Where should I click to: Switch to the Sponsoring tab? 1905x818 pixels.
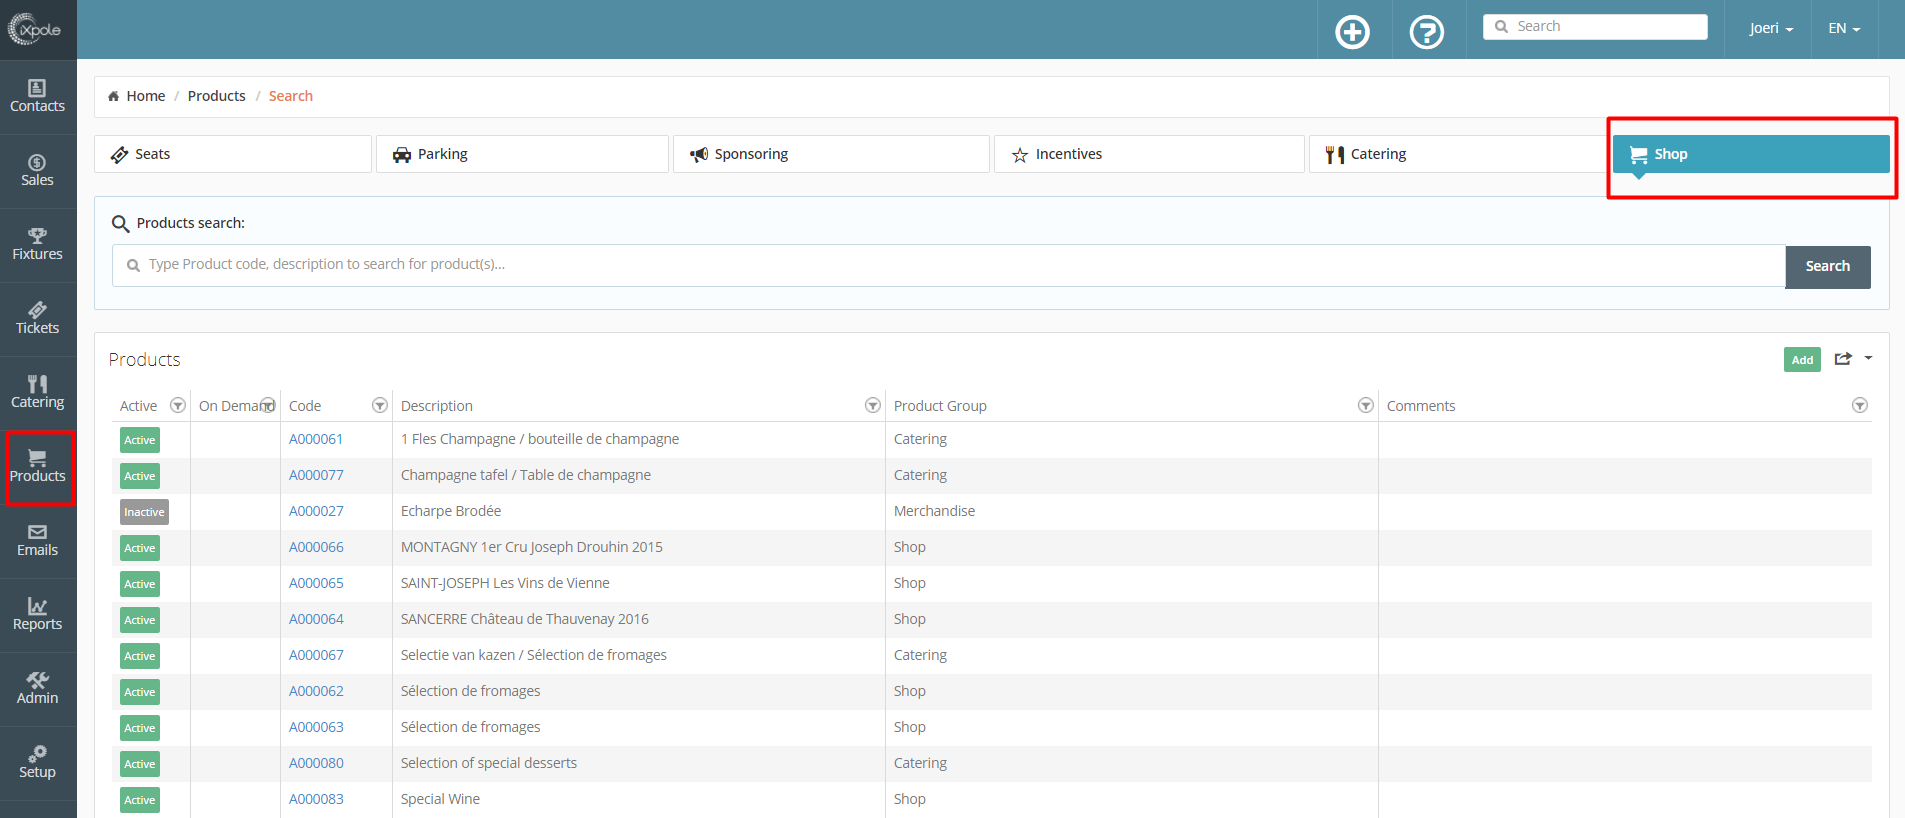(831, 154)
